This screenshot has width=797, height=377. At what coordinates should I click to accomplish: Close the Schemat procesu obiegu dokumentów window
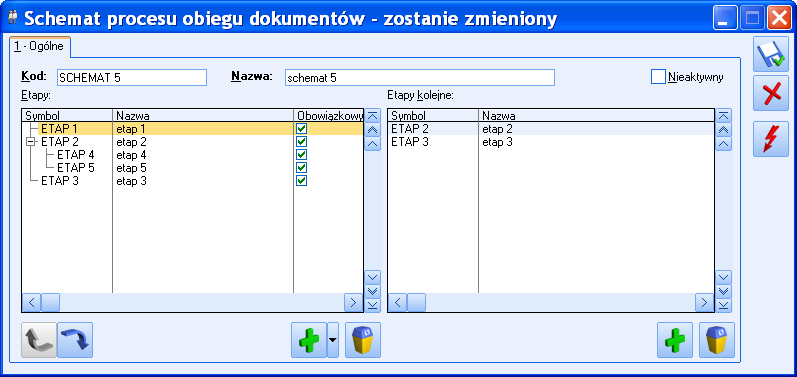[x=778, y=19]
